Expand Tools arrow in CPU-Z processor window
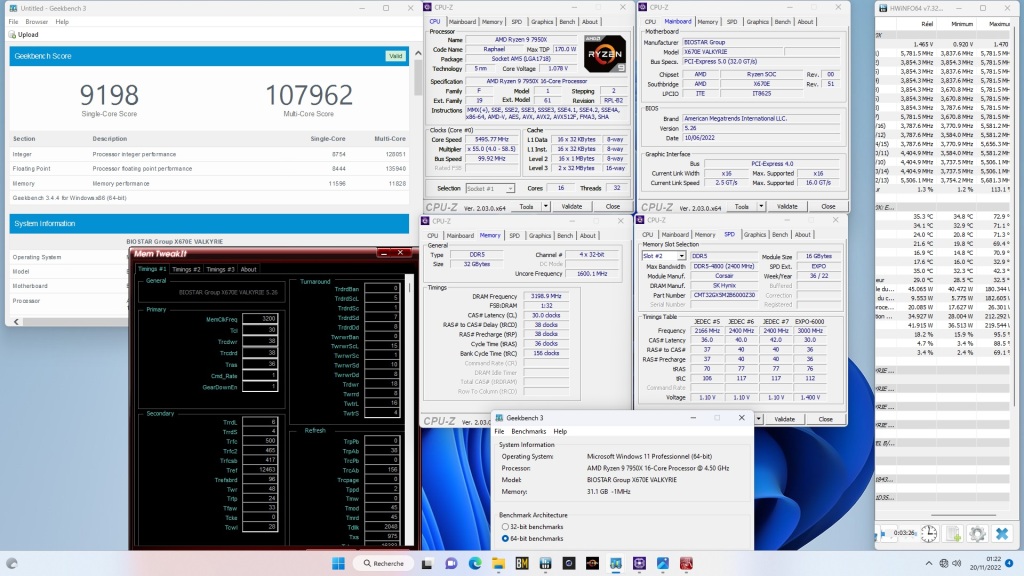The height and width of the screenshot is (576, 1024). (545, 206)
